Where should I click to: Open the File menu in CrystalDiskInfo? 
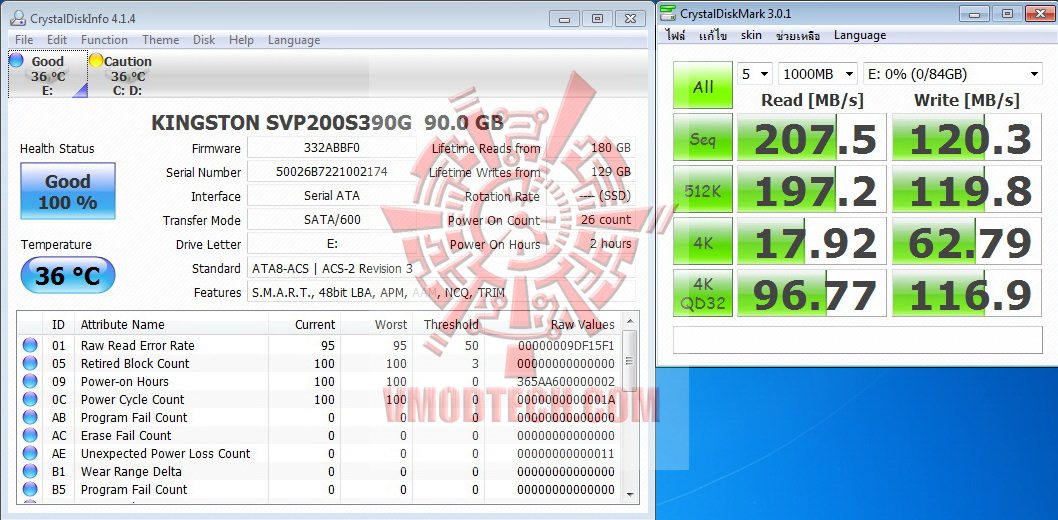click(x=24, y=40)
